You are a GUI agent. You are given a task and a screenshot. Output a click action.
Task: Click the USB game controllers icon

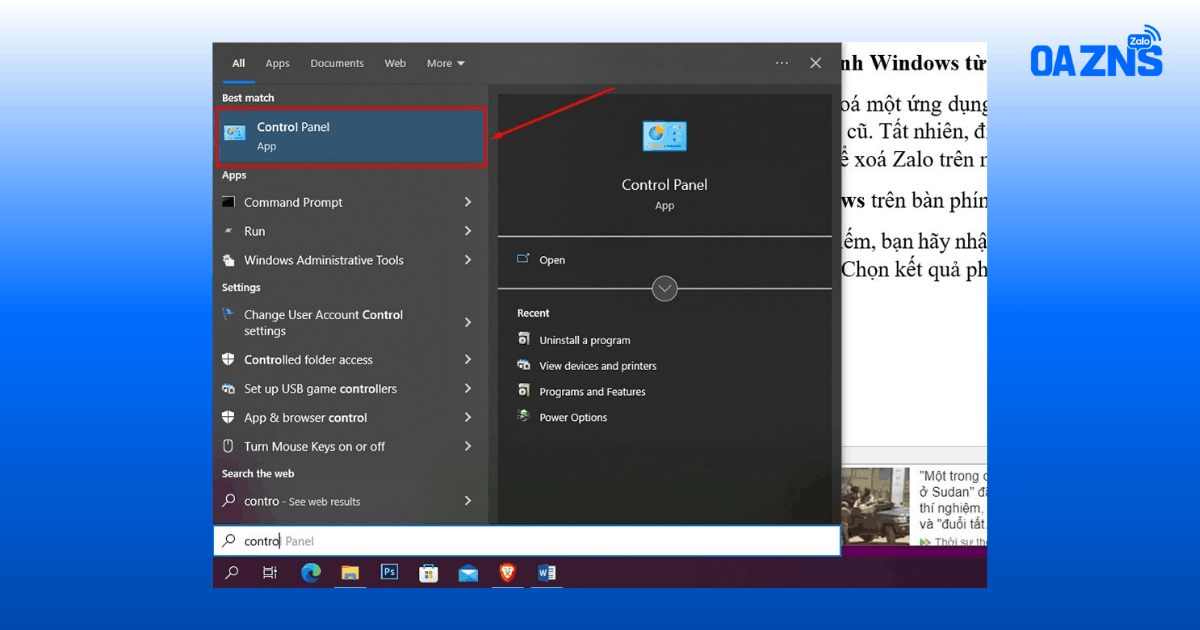(x=228, y=389)
